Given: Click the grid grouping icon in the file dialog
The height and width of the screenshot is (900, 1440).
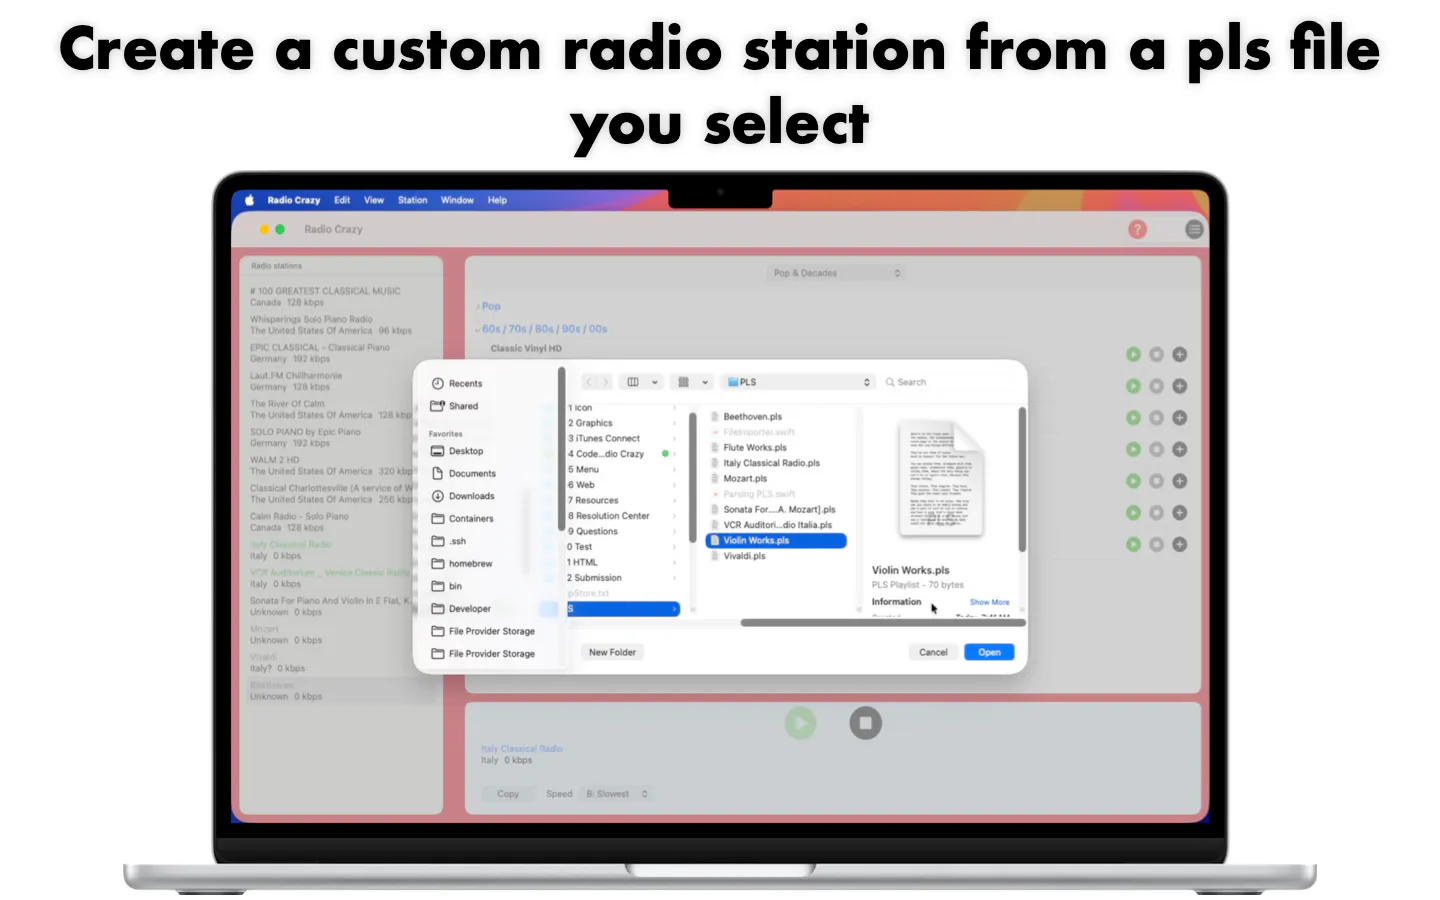Looking at the screenshot, I should coord(683,382).
